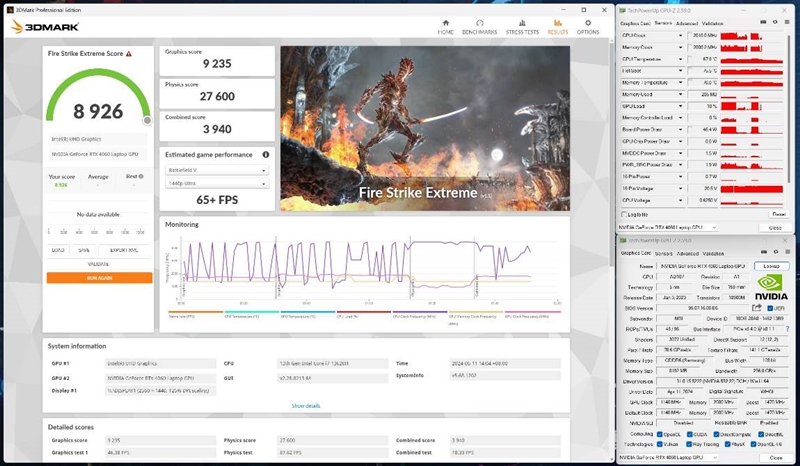This screenshot has height=466, width=800.
Task: Click the info icon beside the Best score
Action: click(141, 176)
